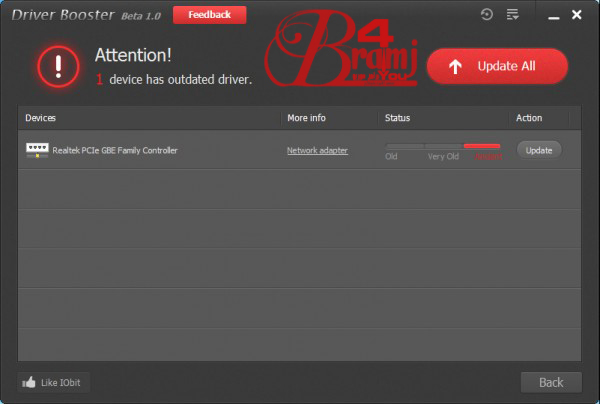Click the More info column header
Viewport: 600px width, 404px height.
tap(307, 118)
